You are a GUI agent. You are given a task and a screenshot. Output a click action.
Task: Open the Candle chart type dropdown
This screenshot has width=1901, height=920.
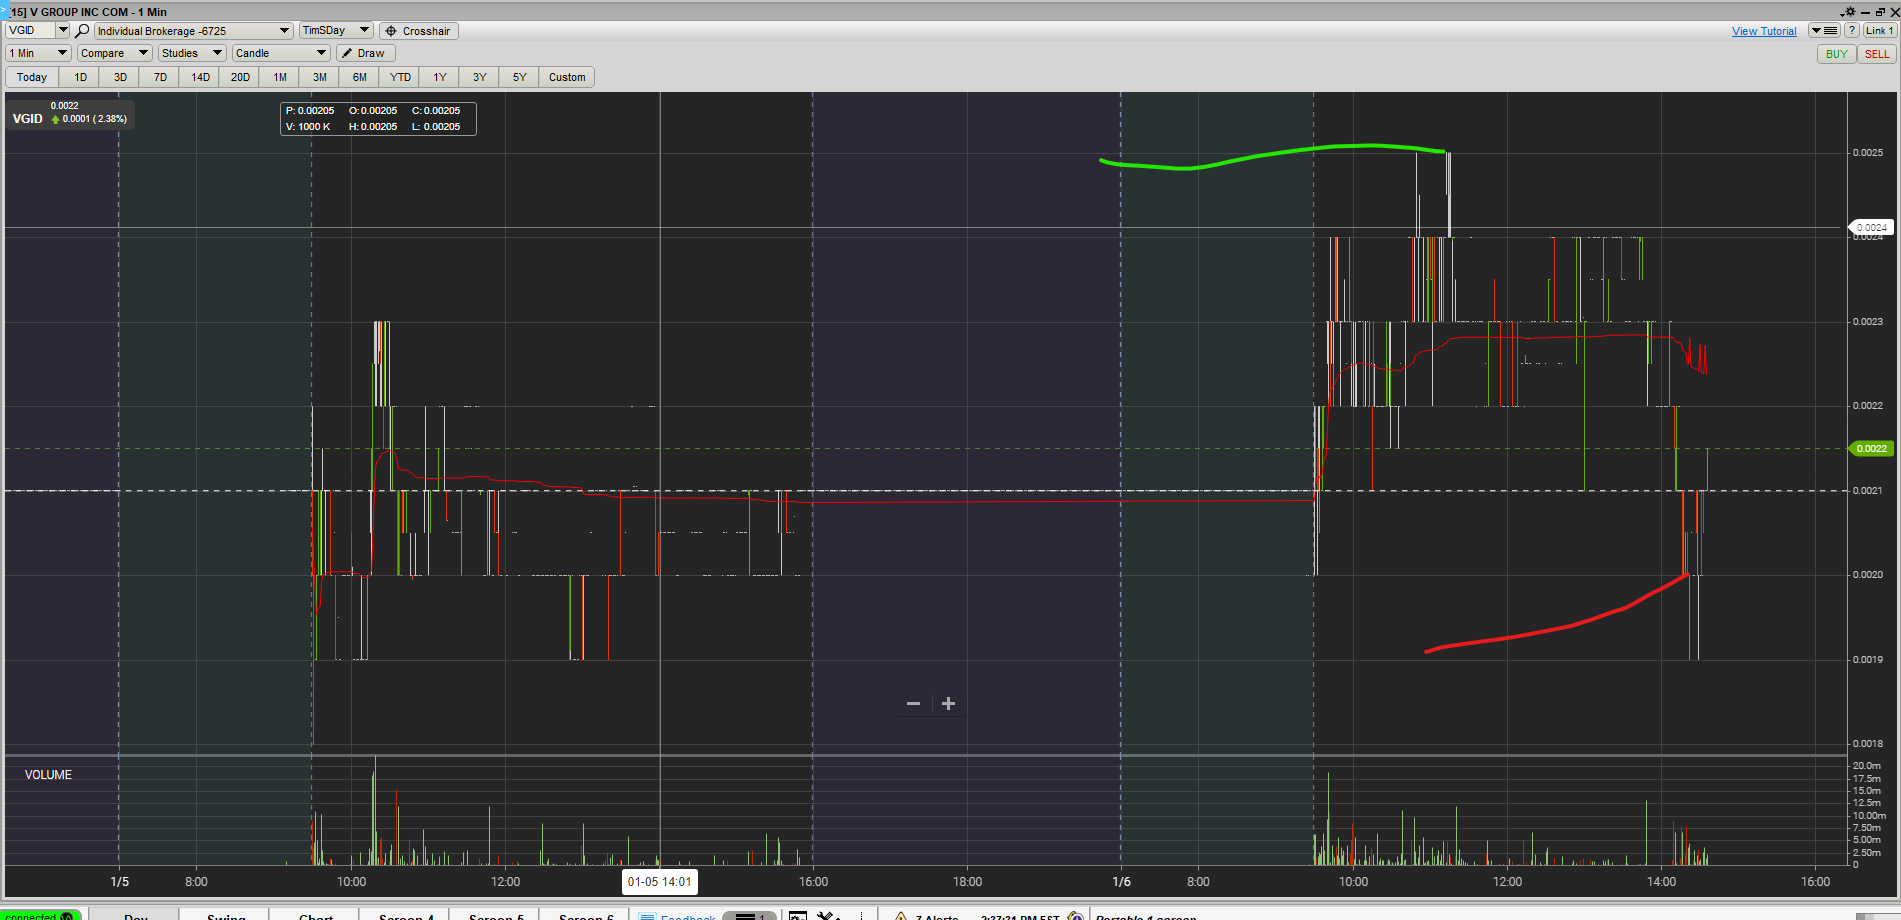(x=281, y=53)
